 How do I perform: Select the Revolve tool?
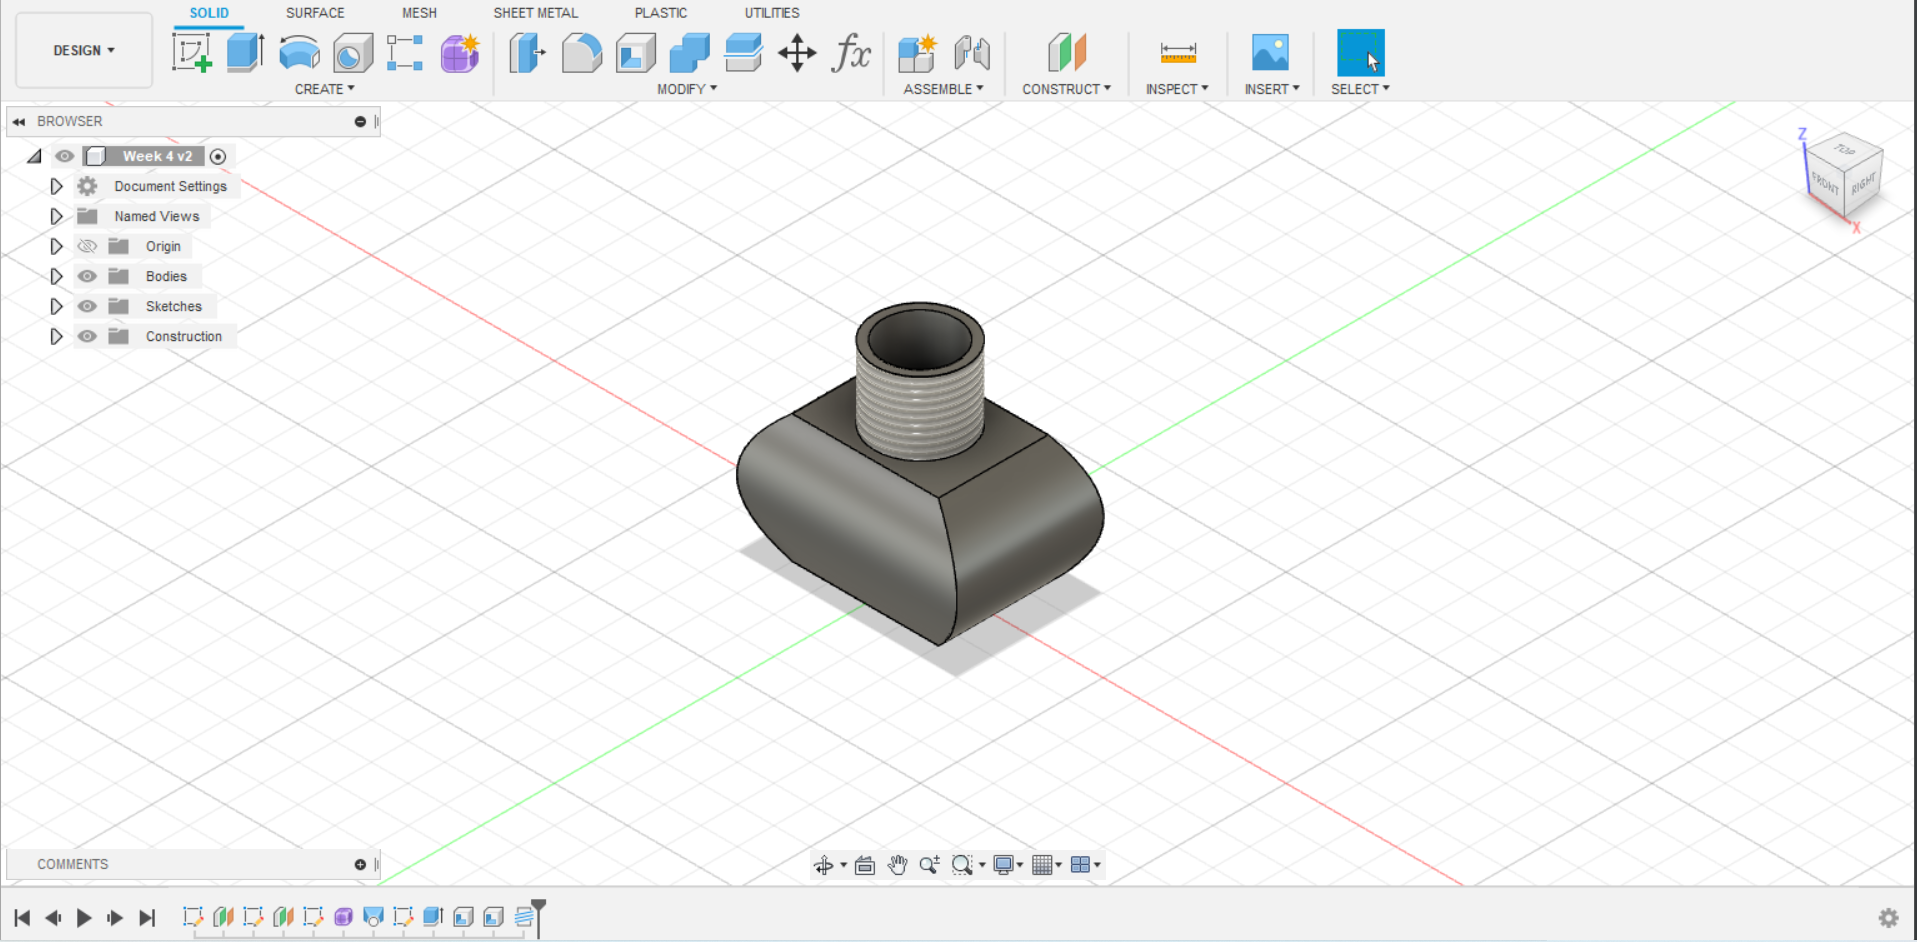[x=299, y=52]
